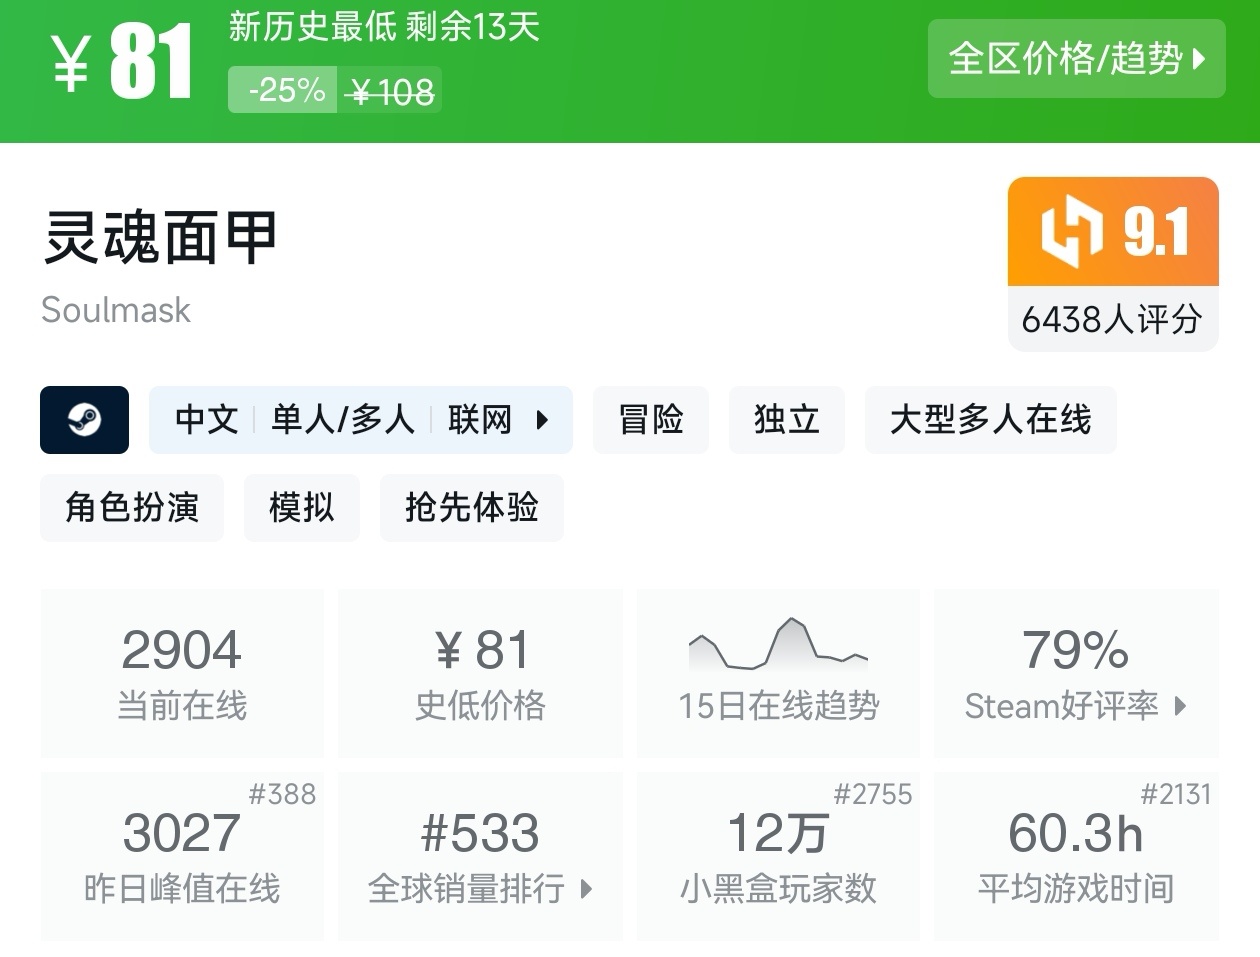Click the Soulmask subtitle
Image resolution: width=1260 pixels, height=957 pixels.
coord(116,310)
